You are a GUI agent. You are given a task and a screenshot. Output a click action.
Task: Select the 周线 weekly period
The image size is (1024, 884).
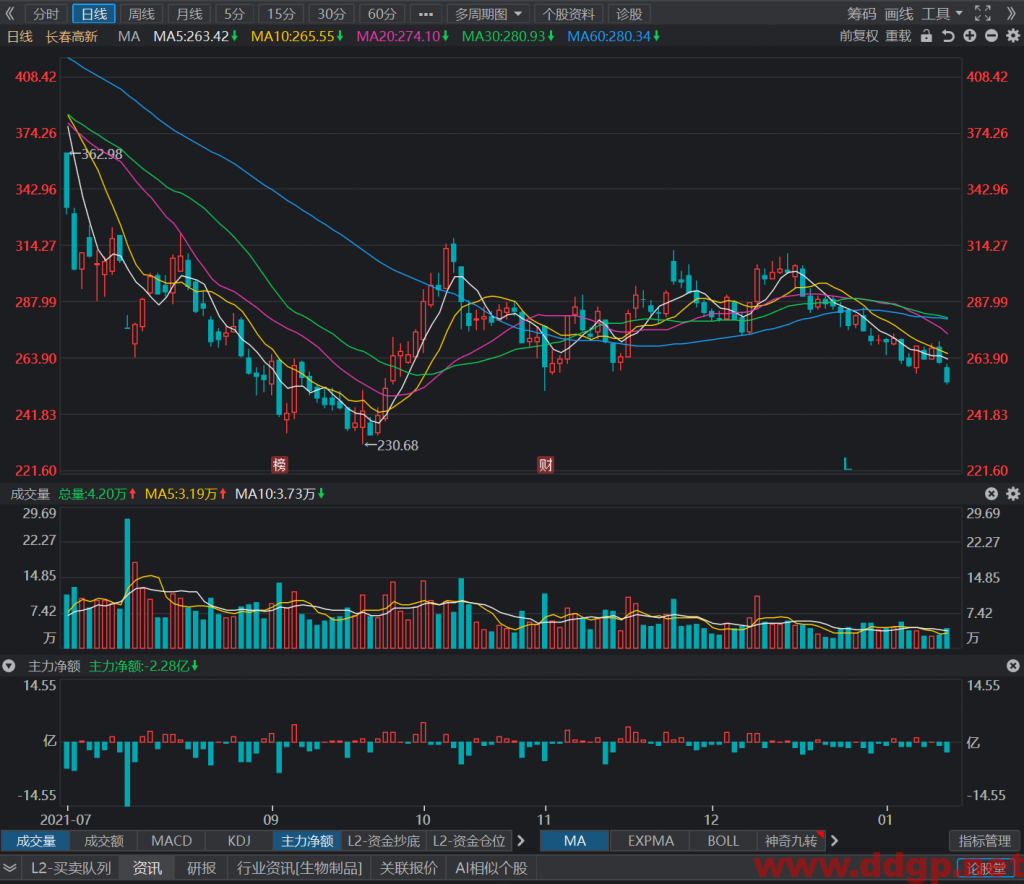coord(141,14)
